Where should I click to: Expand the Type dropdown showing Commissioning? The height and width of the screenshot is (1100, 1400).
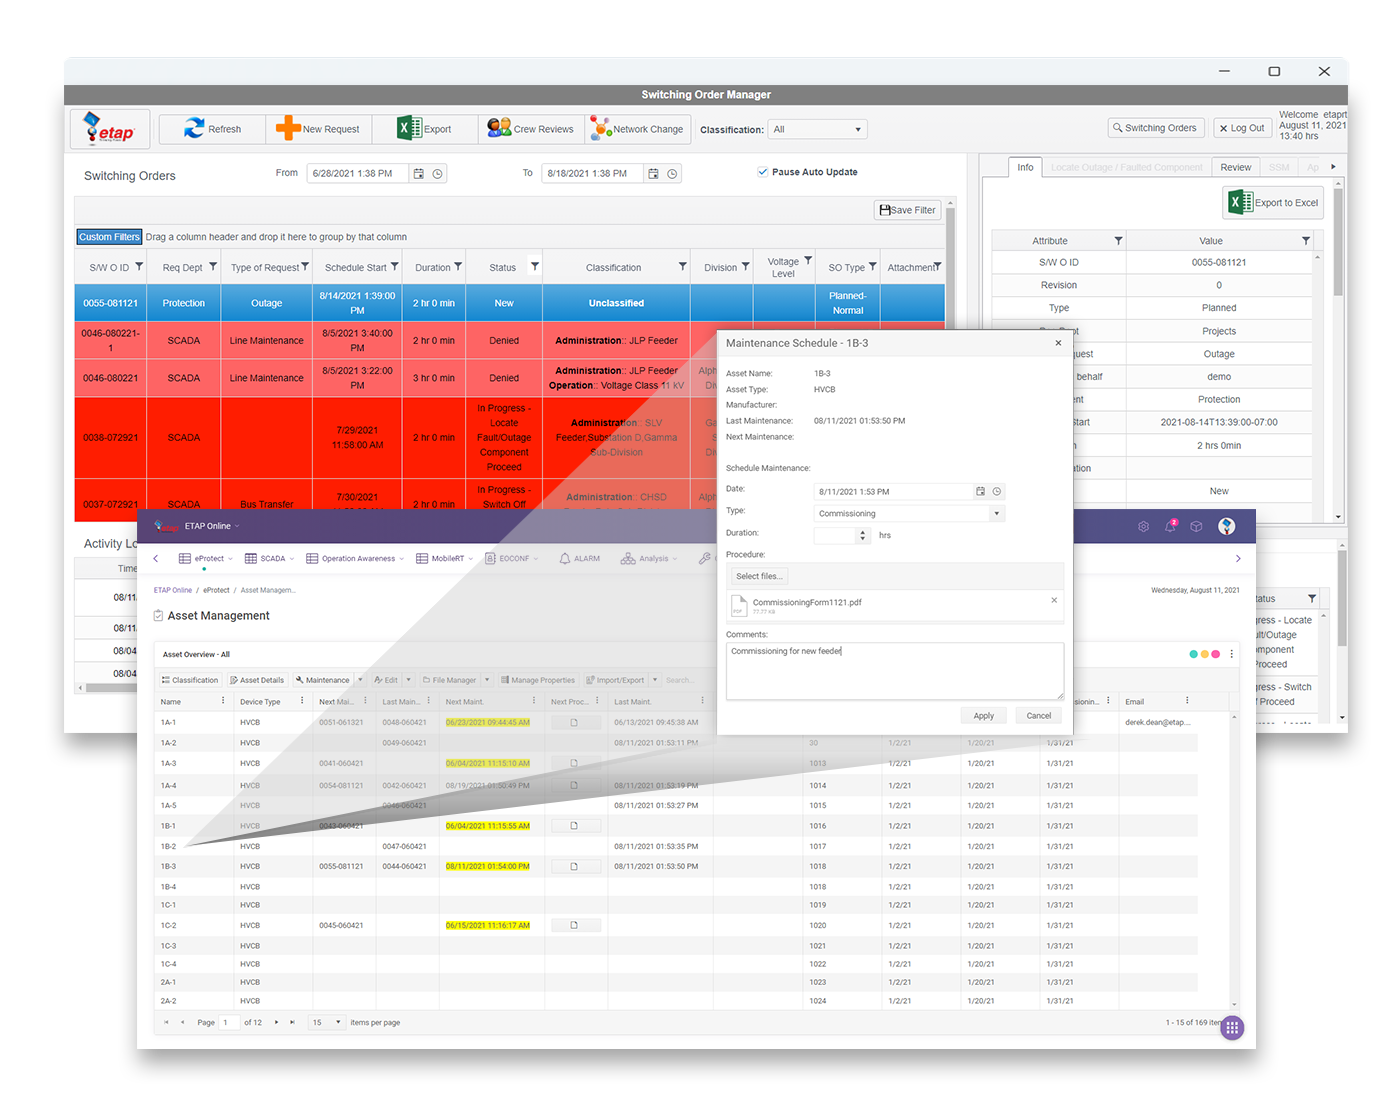pyautogui.click(x=996, y=514)
